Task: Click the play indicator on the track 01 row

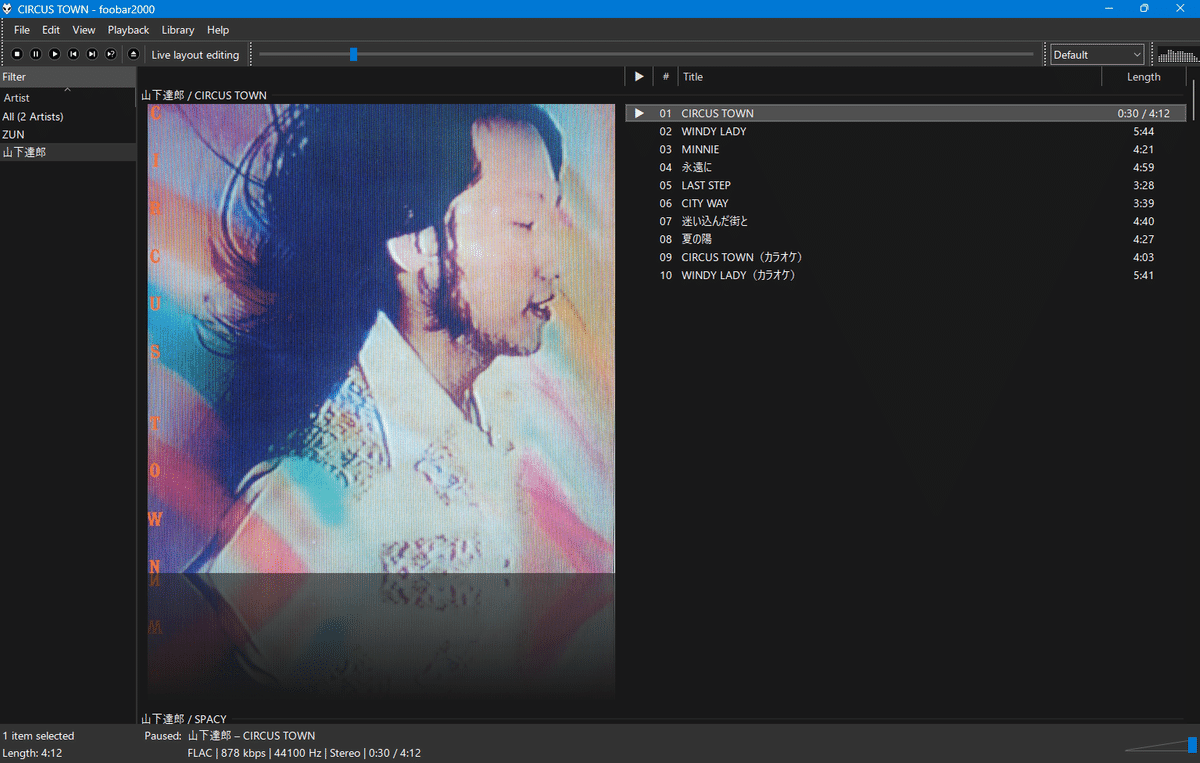Action: coord(640,114)
